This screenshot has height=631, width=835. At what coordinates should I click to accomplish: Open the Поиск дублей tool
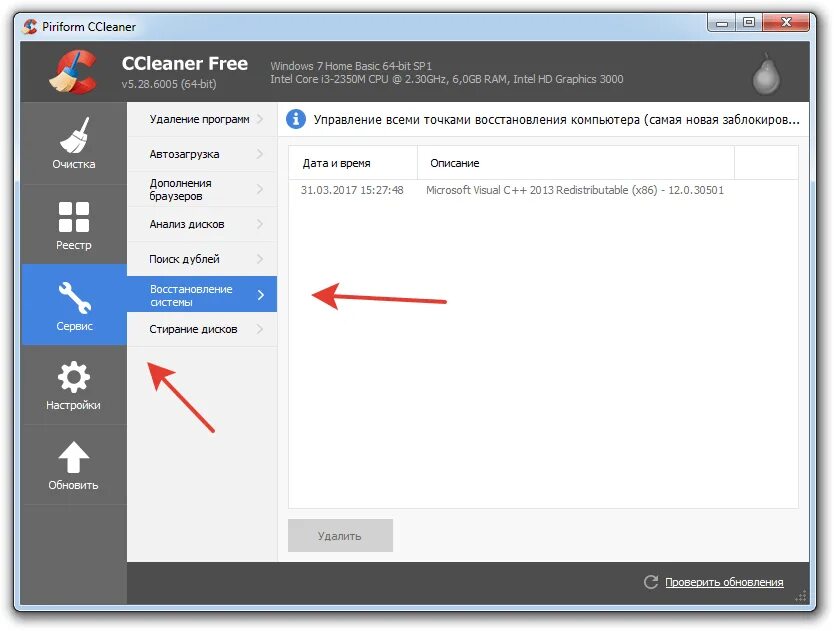[202, 259]
